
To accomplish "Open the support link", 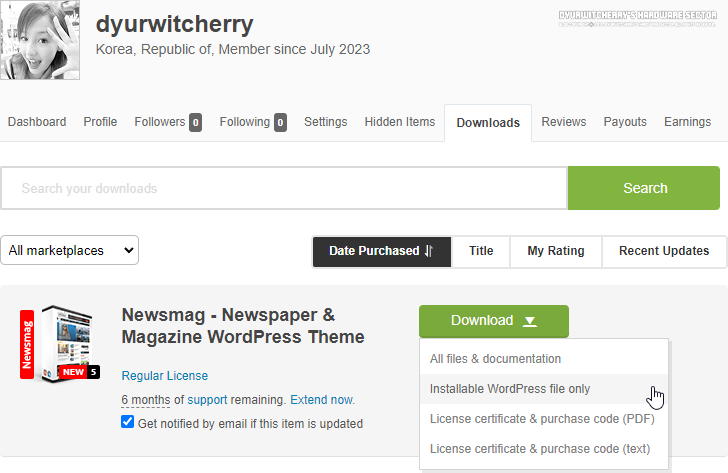I will click(207, 400).
